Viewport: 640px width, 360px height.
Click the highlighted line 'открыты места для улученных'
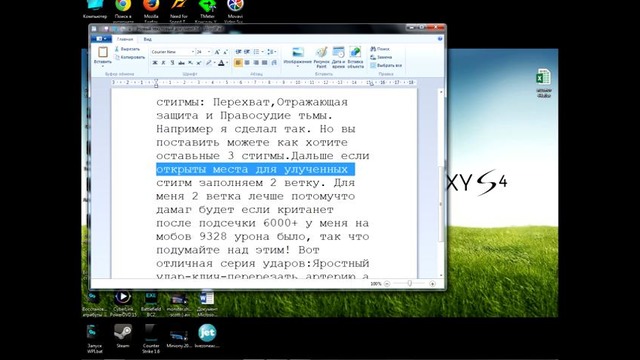(x=256, y=169)
